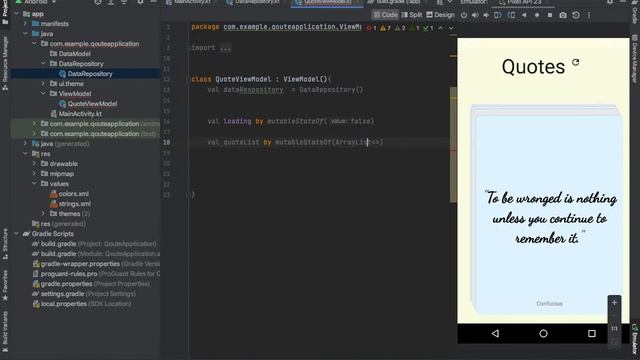Open the Resource Manager tool window
Image resolution: width=640 pixels, height=360 pixels.
click(5, 63)
